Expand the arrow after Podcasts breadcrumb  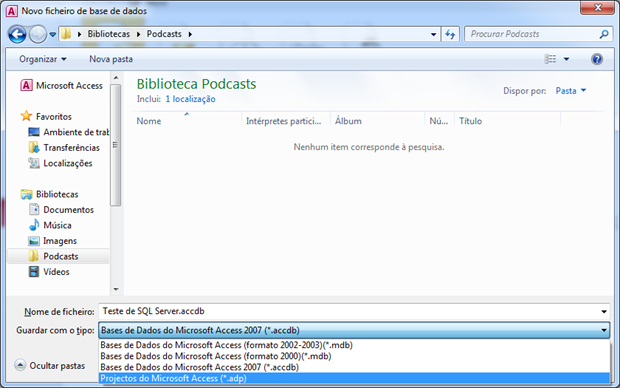pos(190,34)
